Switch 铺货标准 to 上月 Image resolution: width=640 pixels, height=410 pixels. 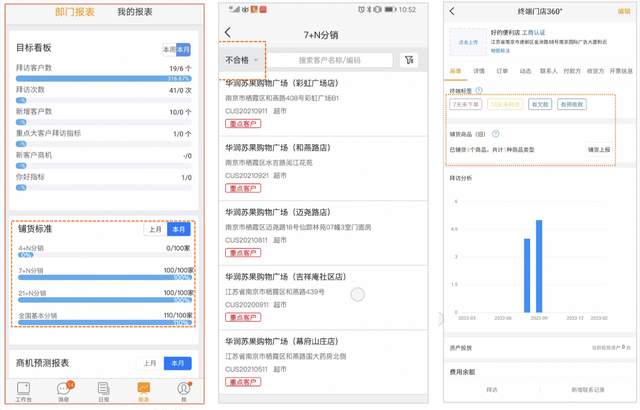154,229
